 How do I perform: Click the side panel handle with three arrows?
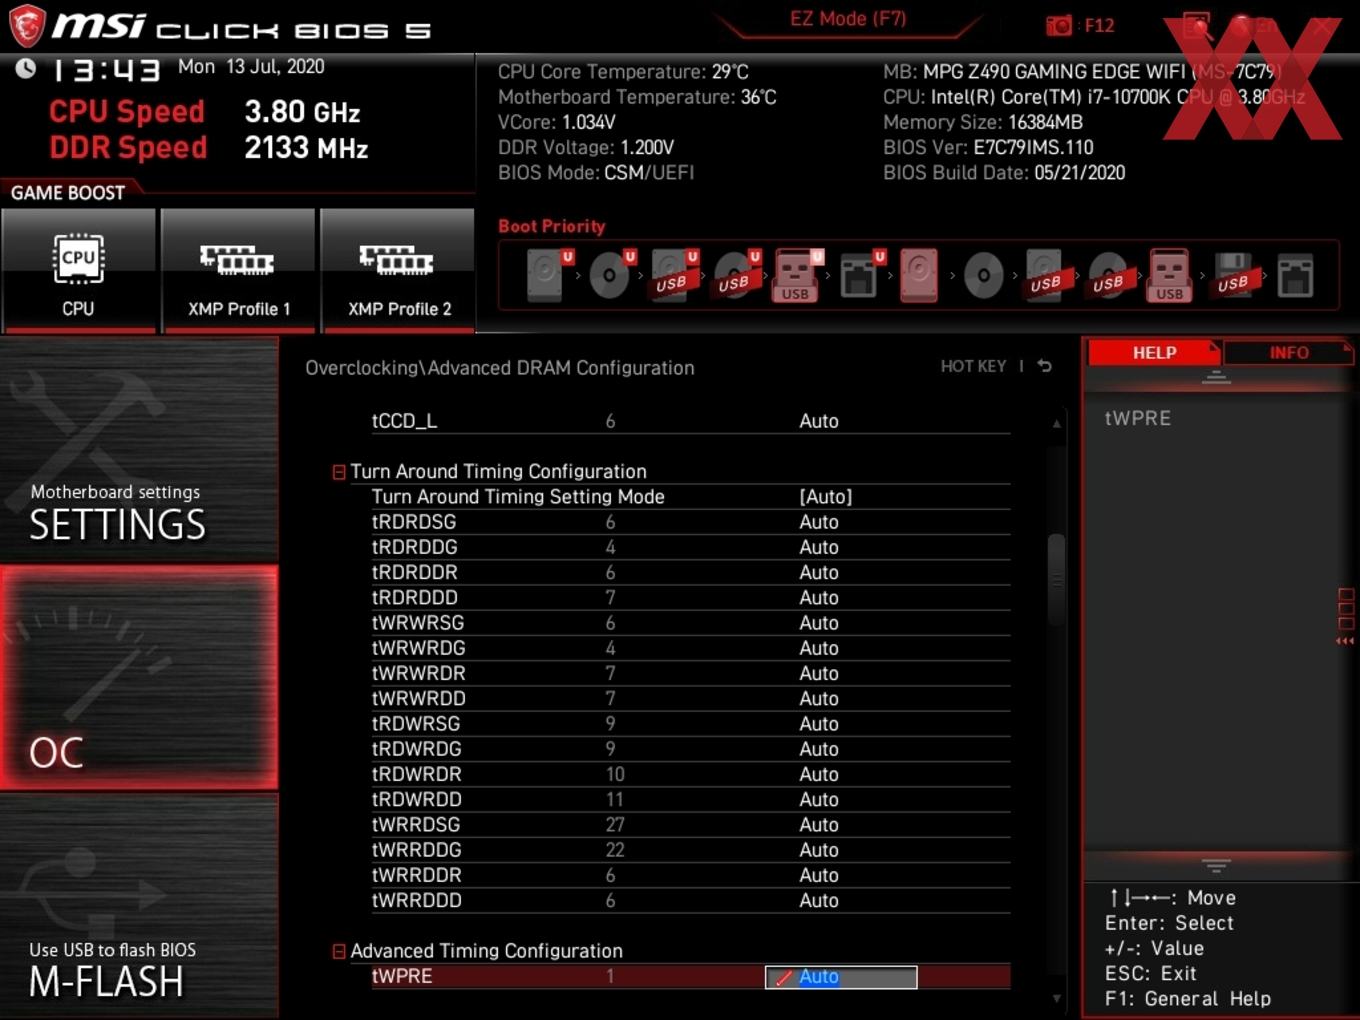[1345, 617]
